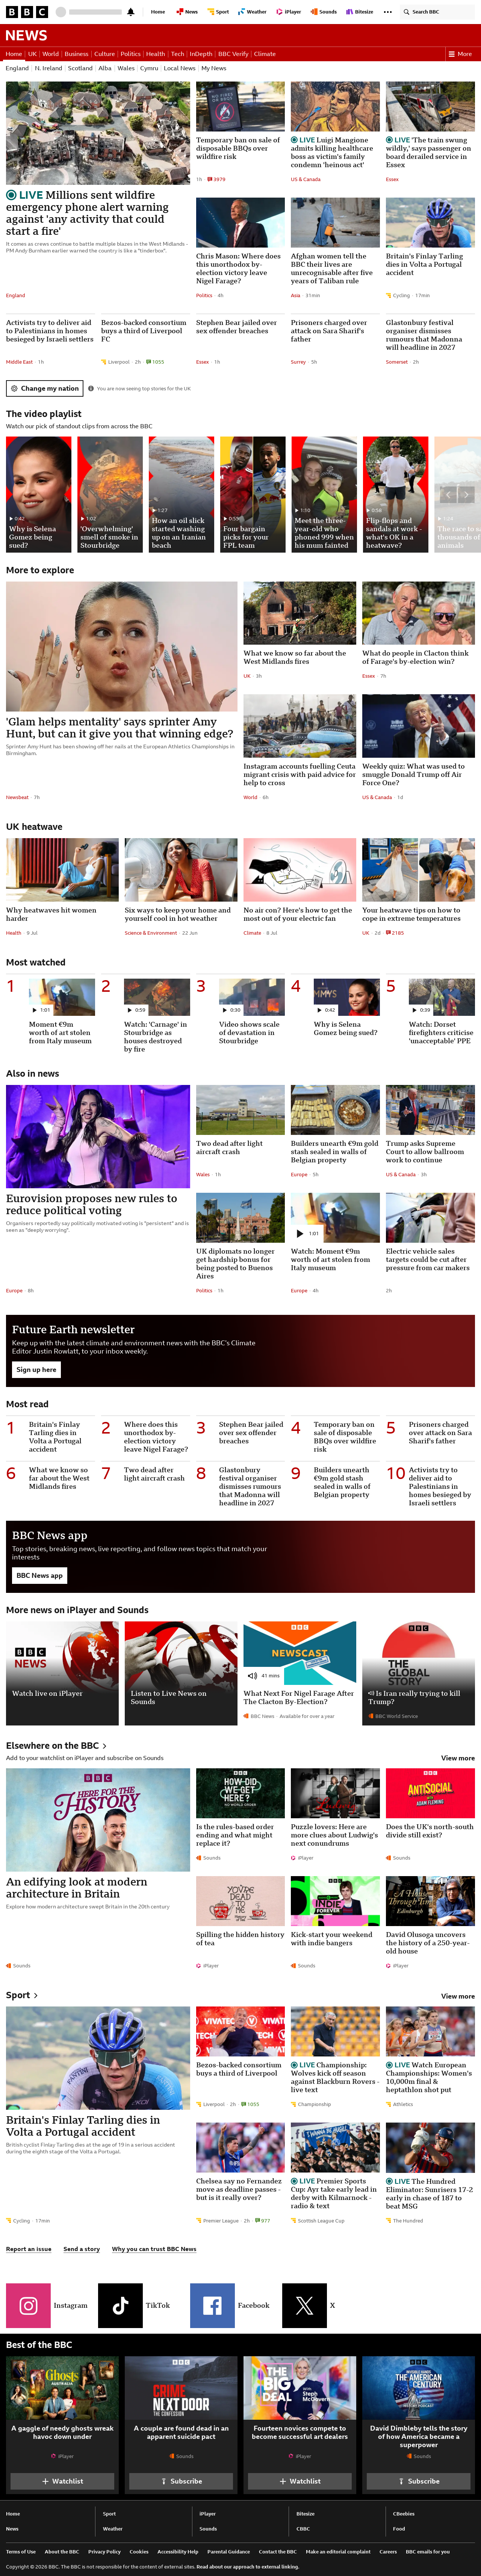Click the info icon beside top stories notice
The image size is (481, 2576).
point(91,388)
